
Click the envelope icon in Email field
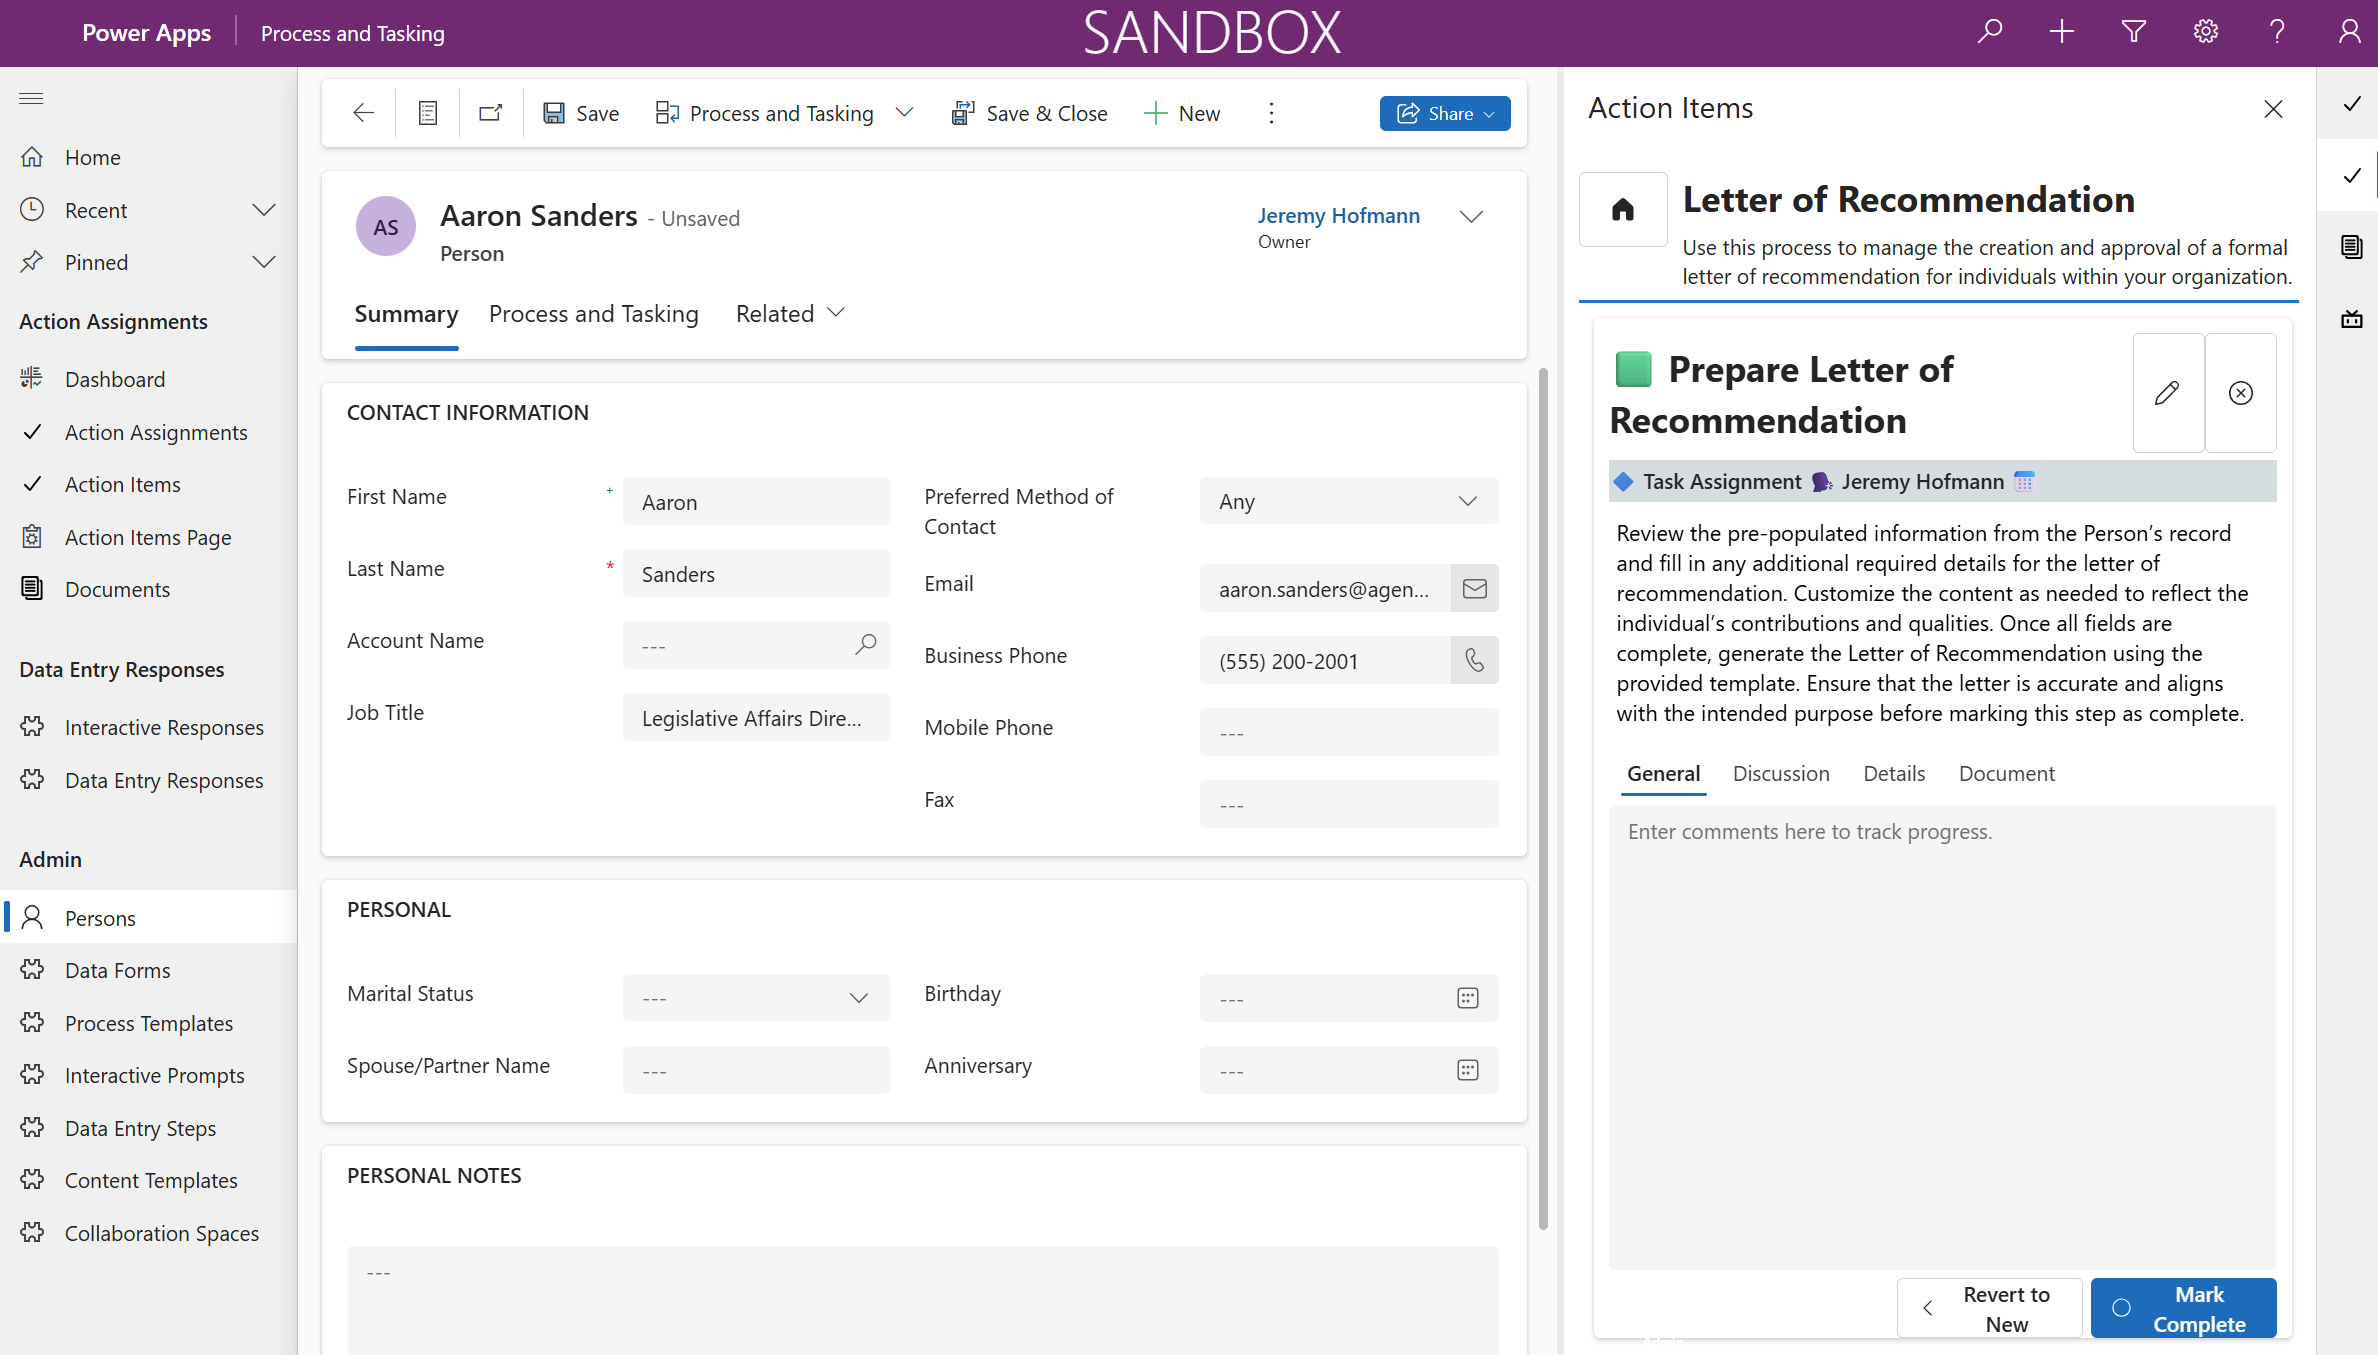coord(1474,589)
